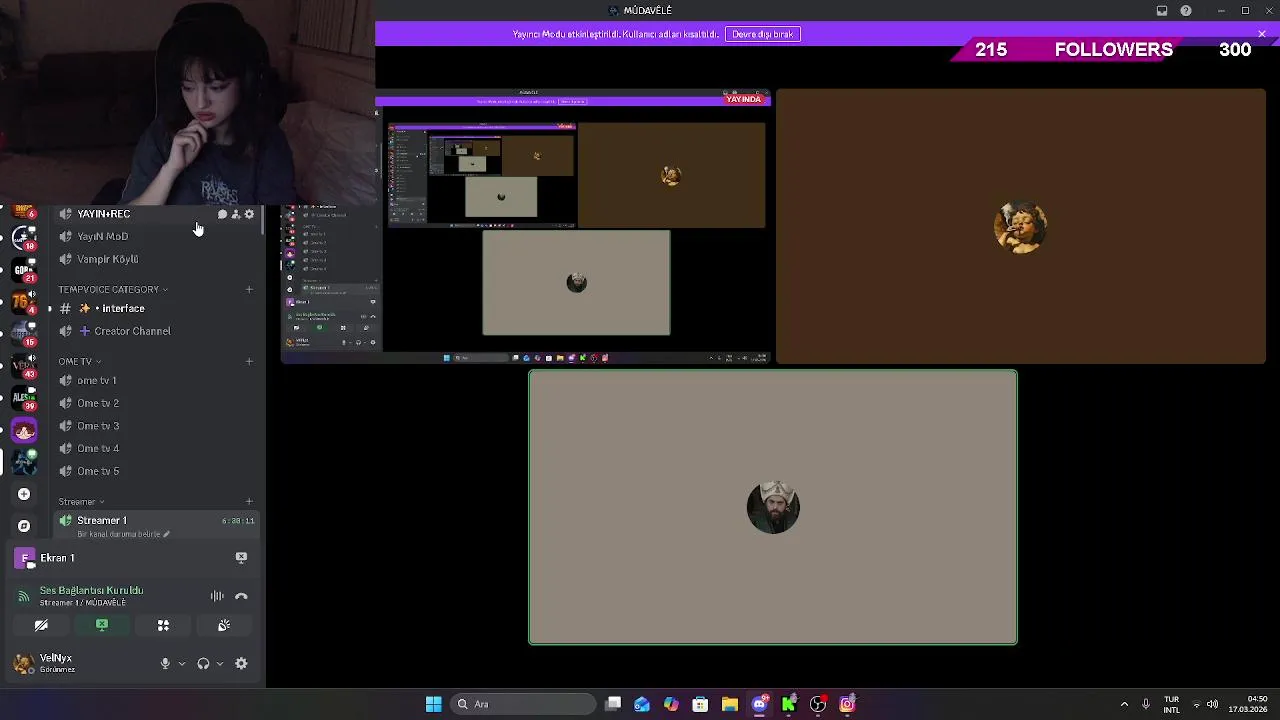The image size is (1280, 720).
Task: Open the server with 39 badge
Action: pyautogui.click(x=24, y=398)
